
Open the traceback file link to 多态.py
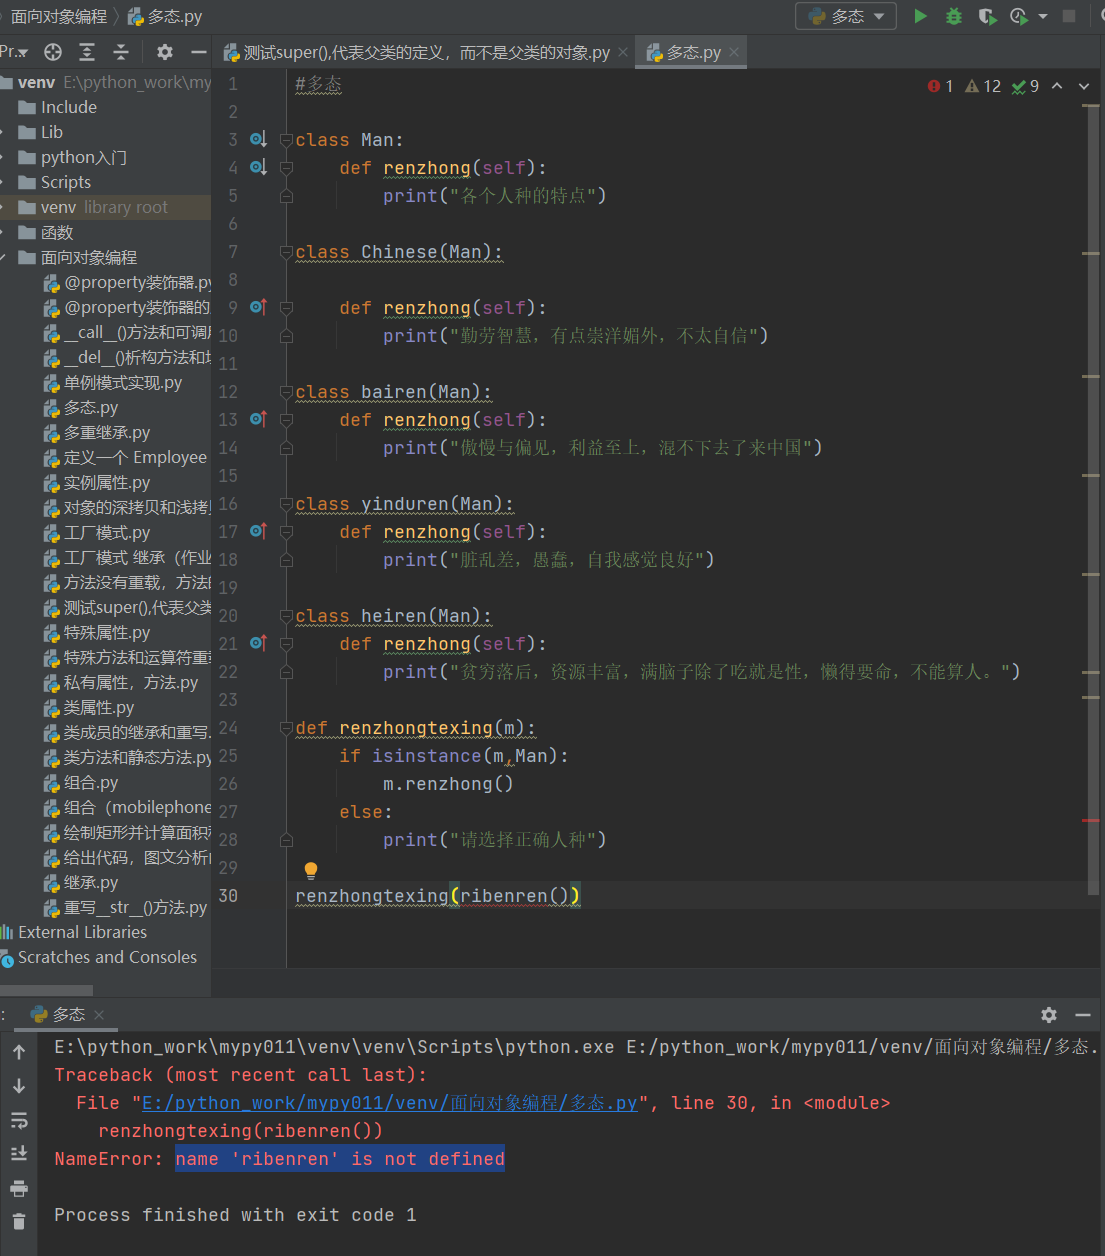[x=389, y=1103]
